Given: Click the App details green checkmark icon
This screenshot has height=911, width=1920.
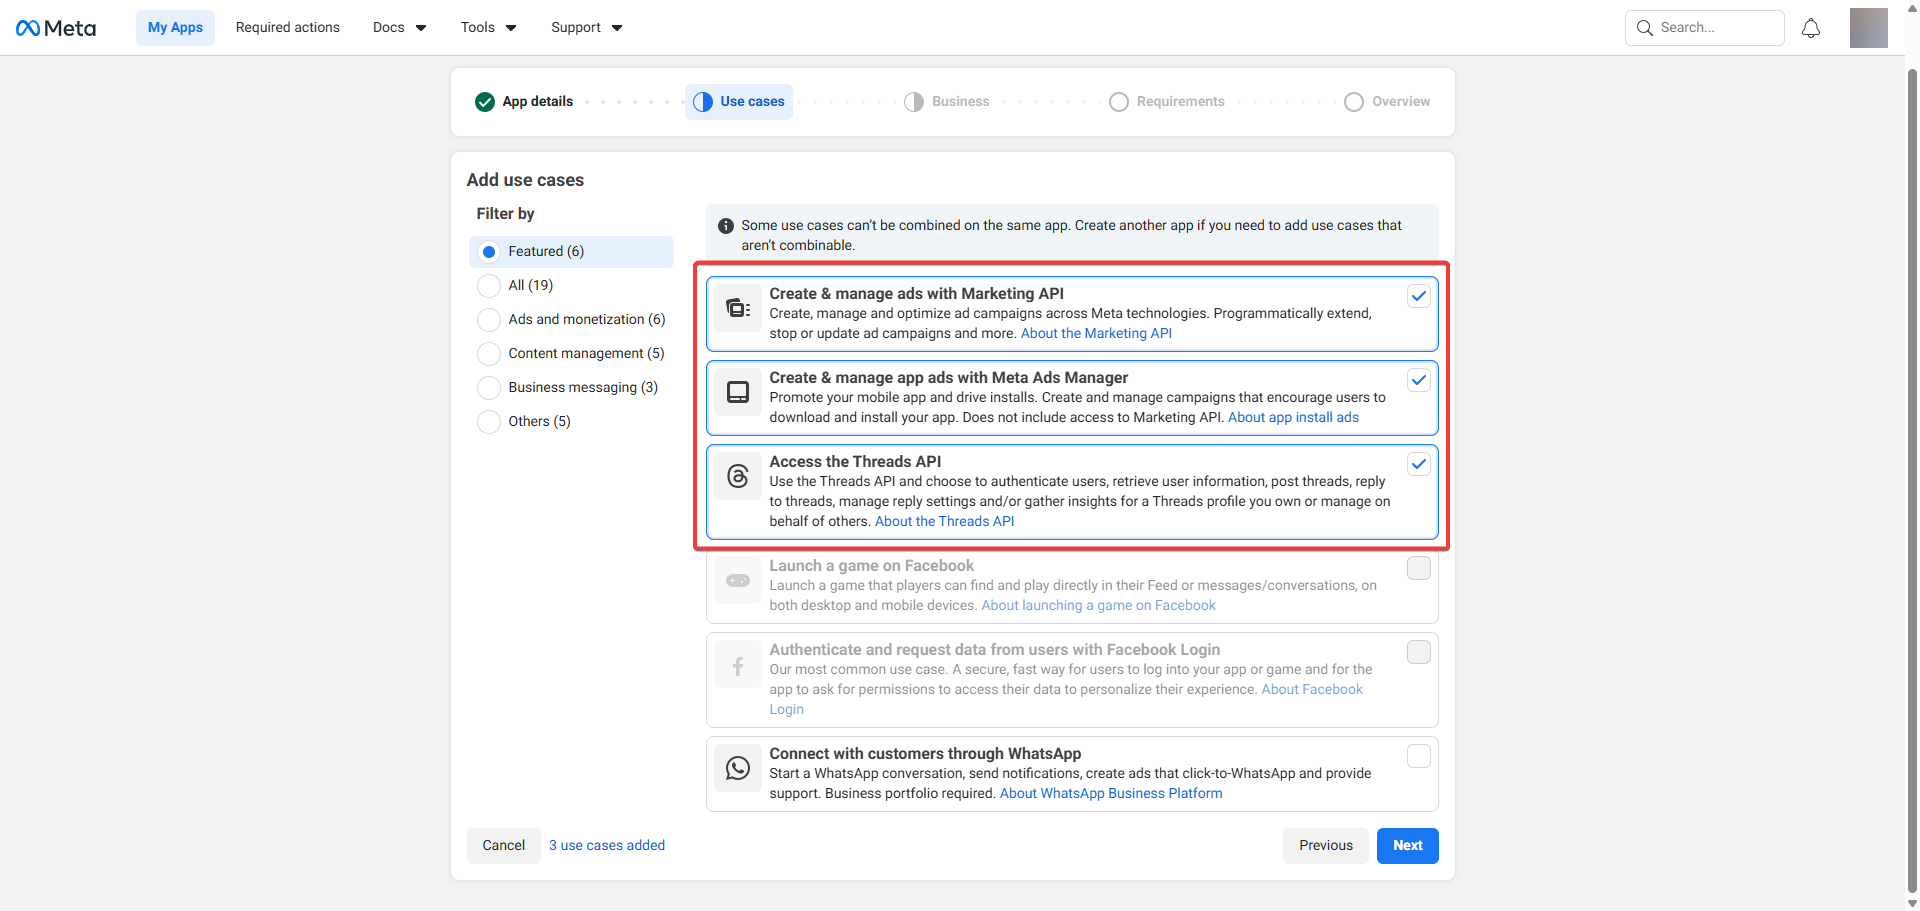Looking at the screenshot, I should [x=485, y=102].
